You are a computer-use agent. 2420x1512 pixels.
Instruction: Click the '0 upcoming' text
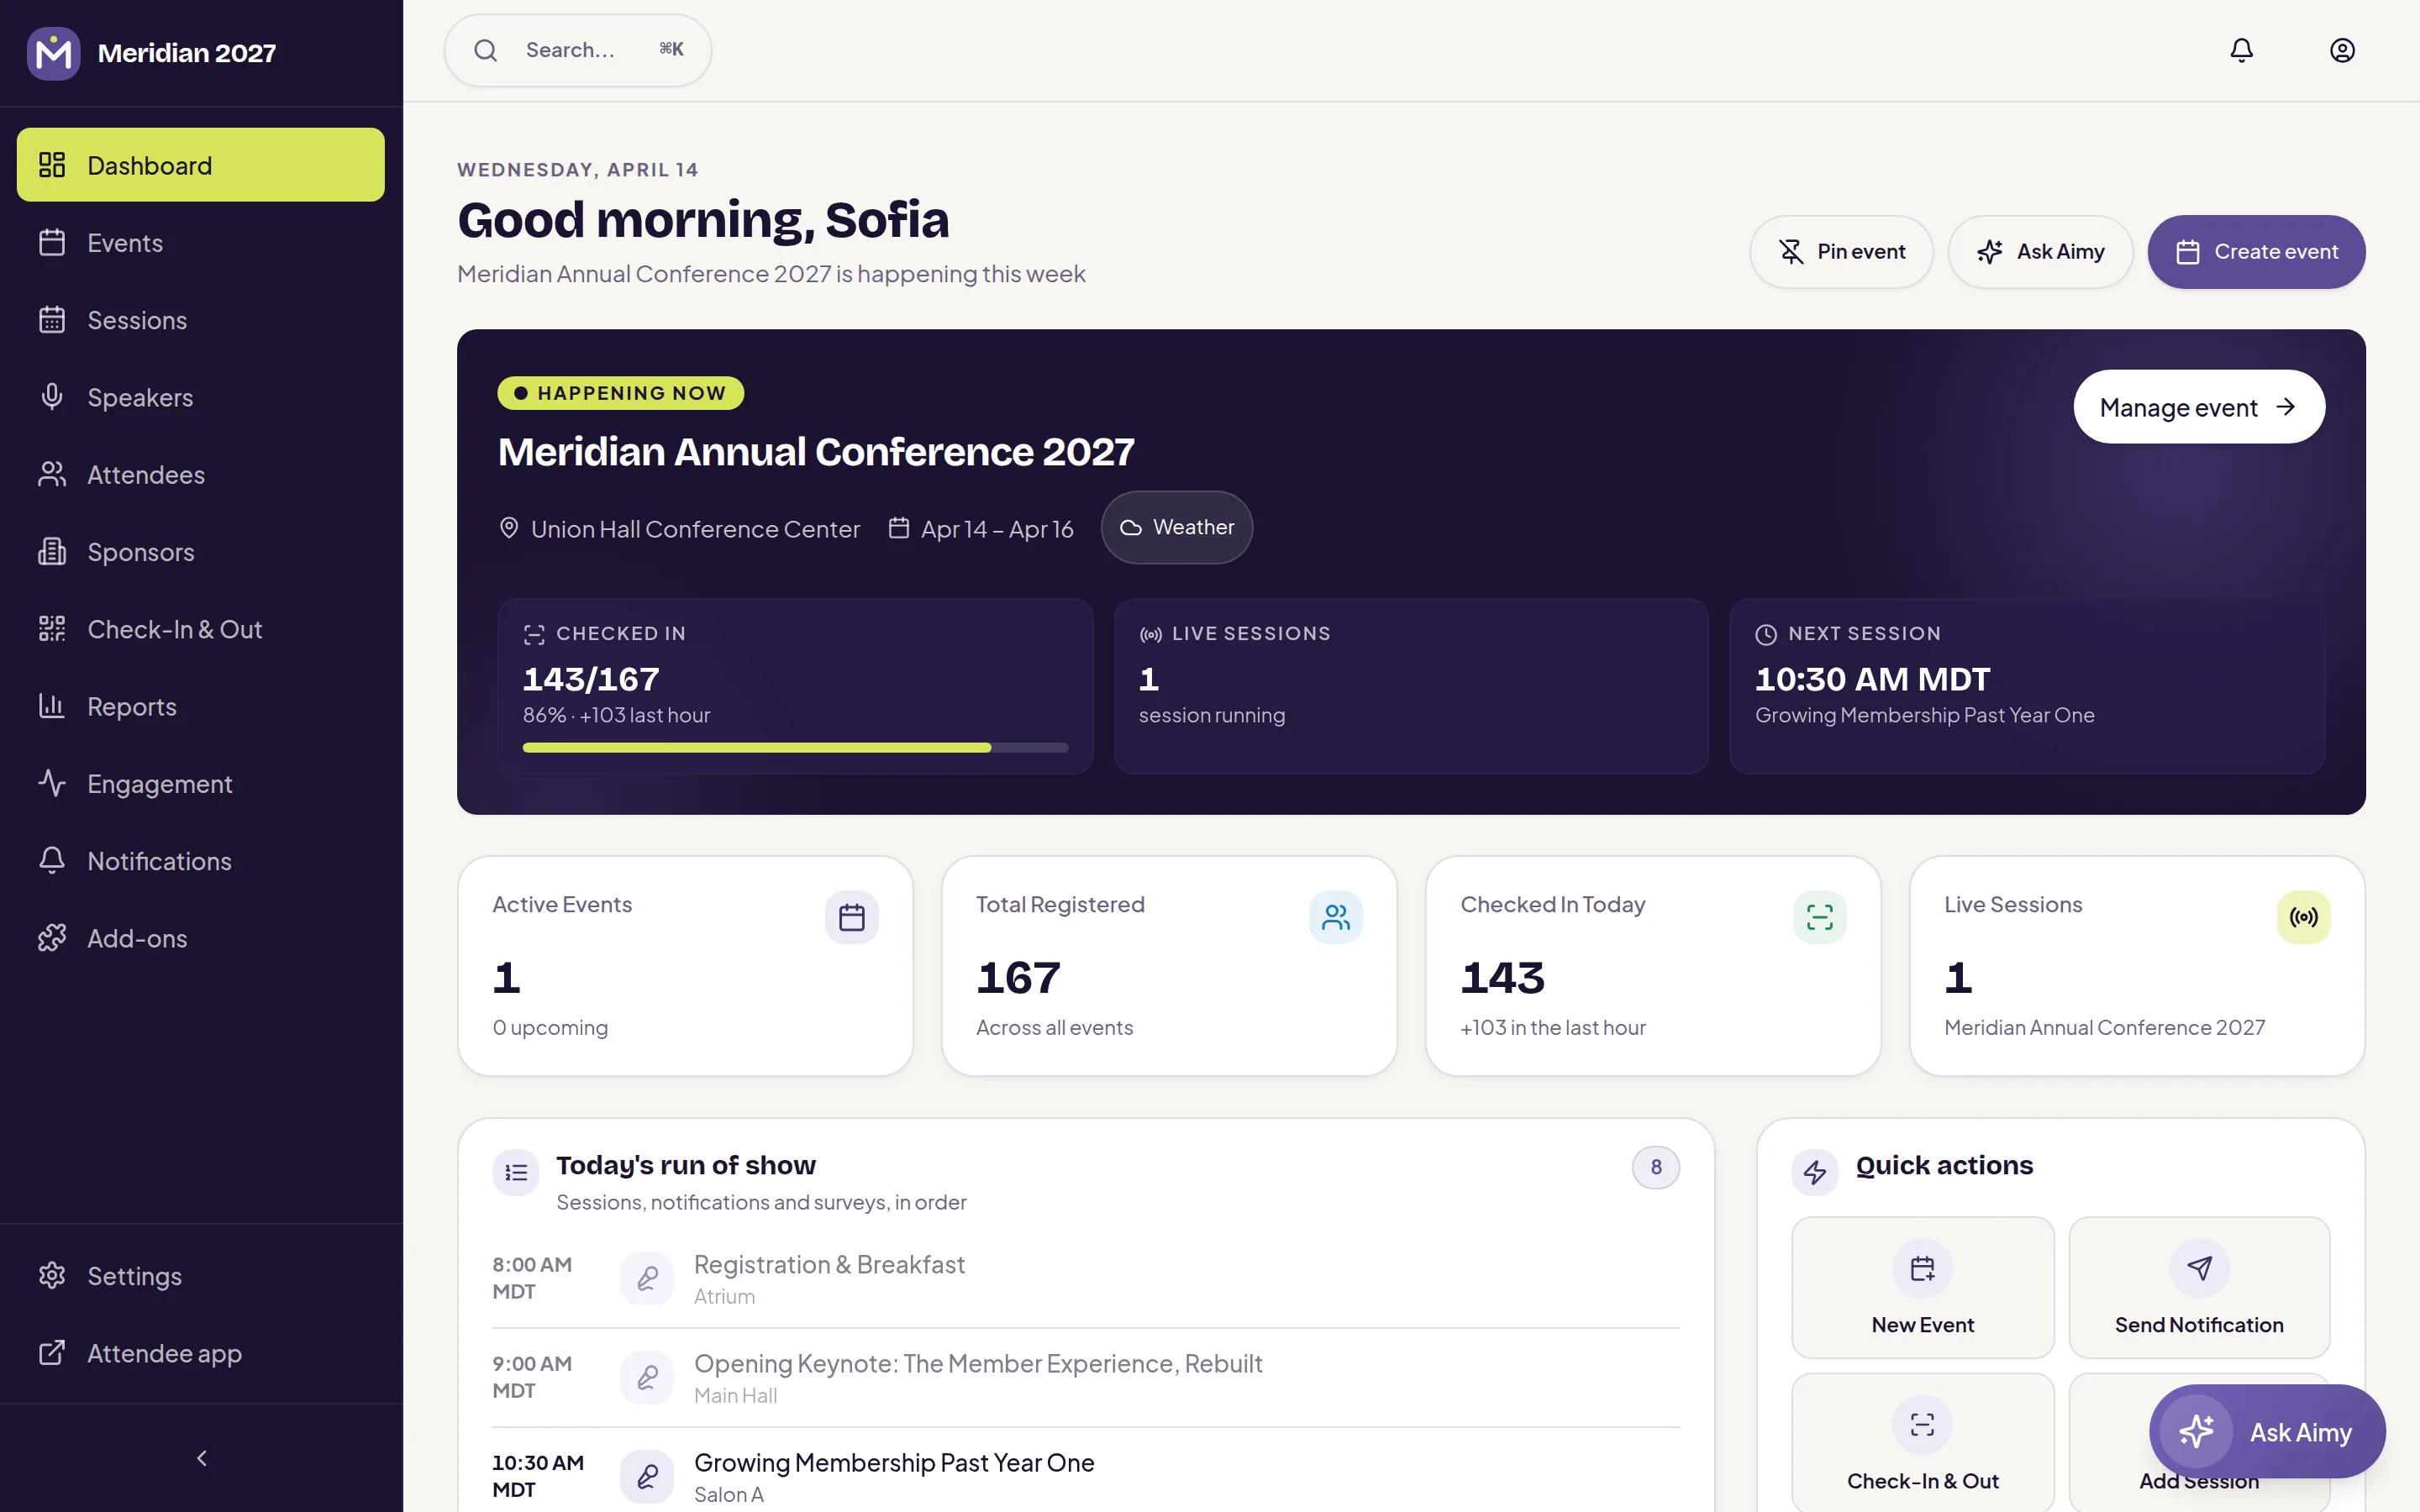click(550, 1027)
